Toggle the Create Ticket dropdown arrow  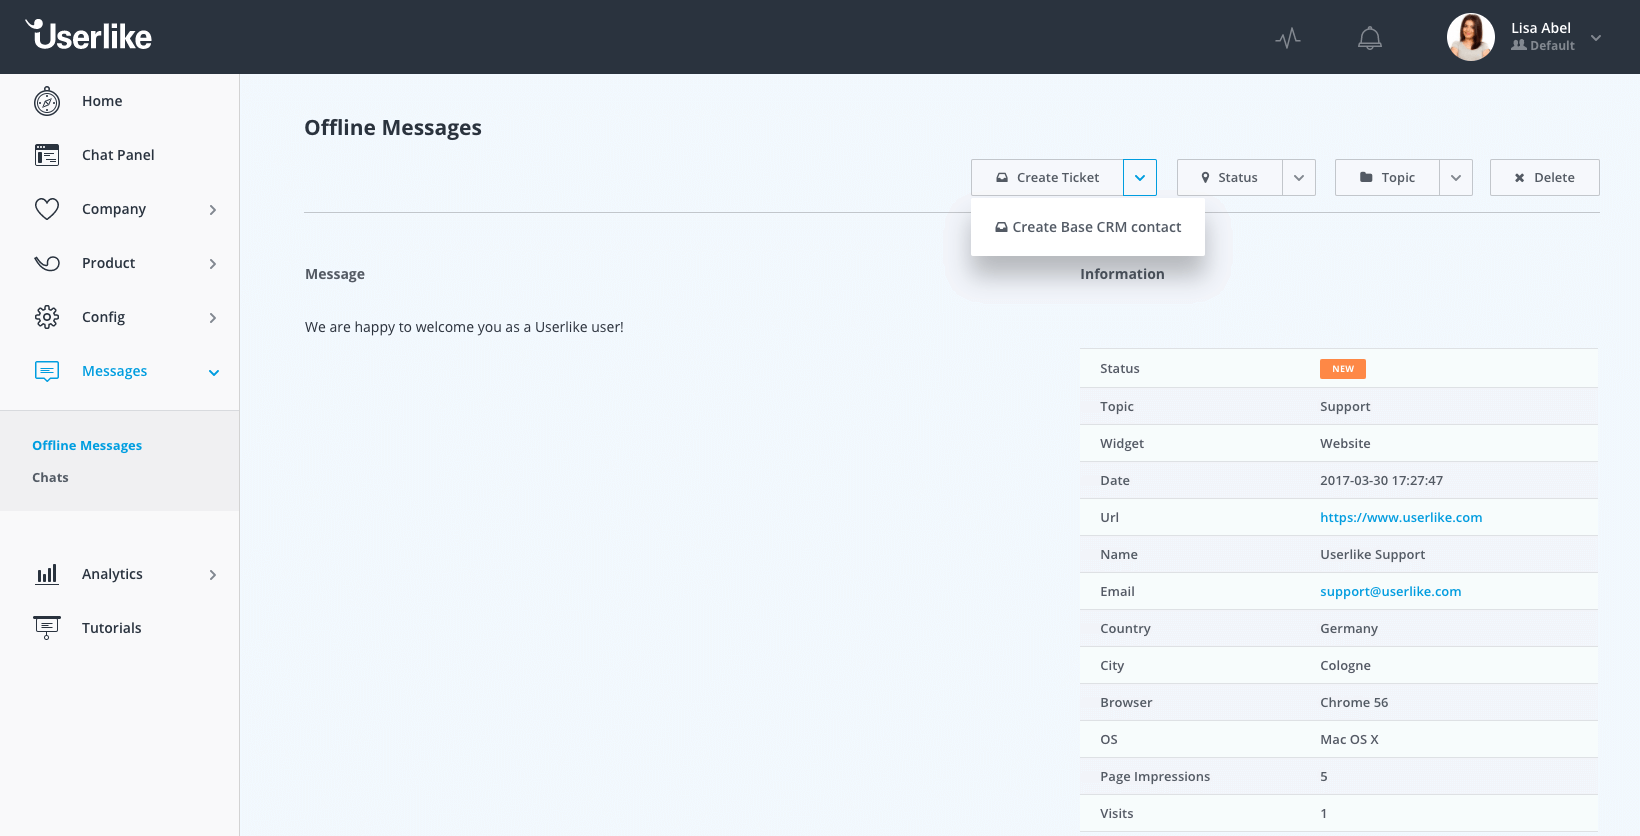pyautogui.click(x=1140, y=177)
